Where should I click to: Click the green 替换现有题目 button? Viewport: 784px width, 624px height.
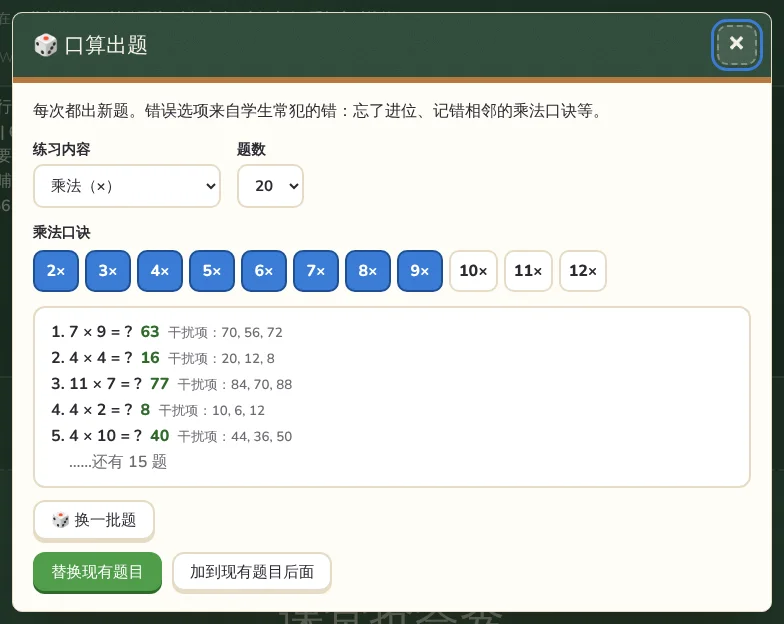click(x=98, y=572)
